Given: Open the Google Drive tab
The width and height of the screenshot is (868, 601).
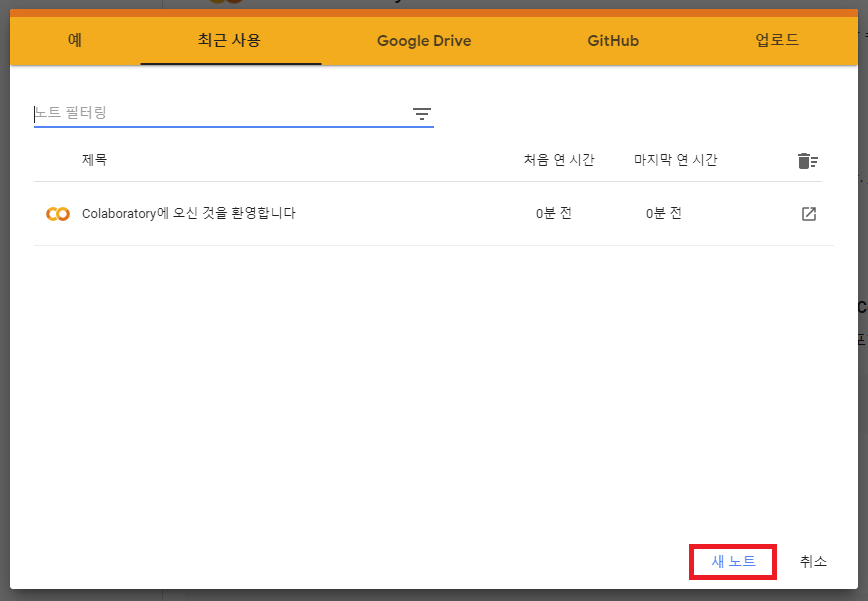Looking at the screenshot, I should 423,40.
